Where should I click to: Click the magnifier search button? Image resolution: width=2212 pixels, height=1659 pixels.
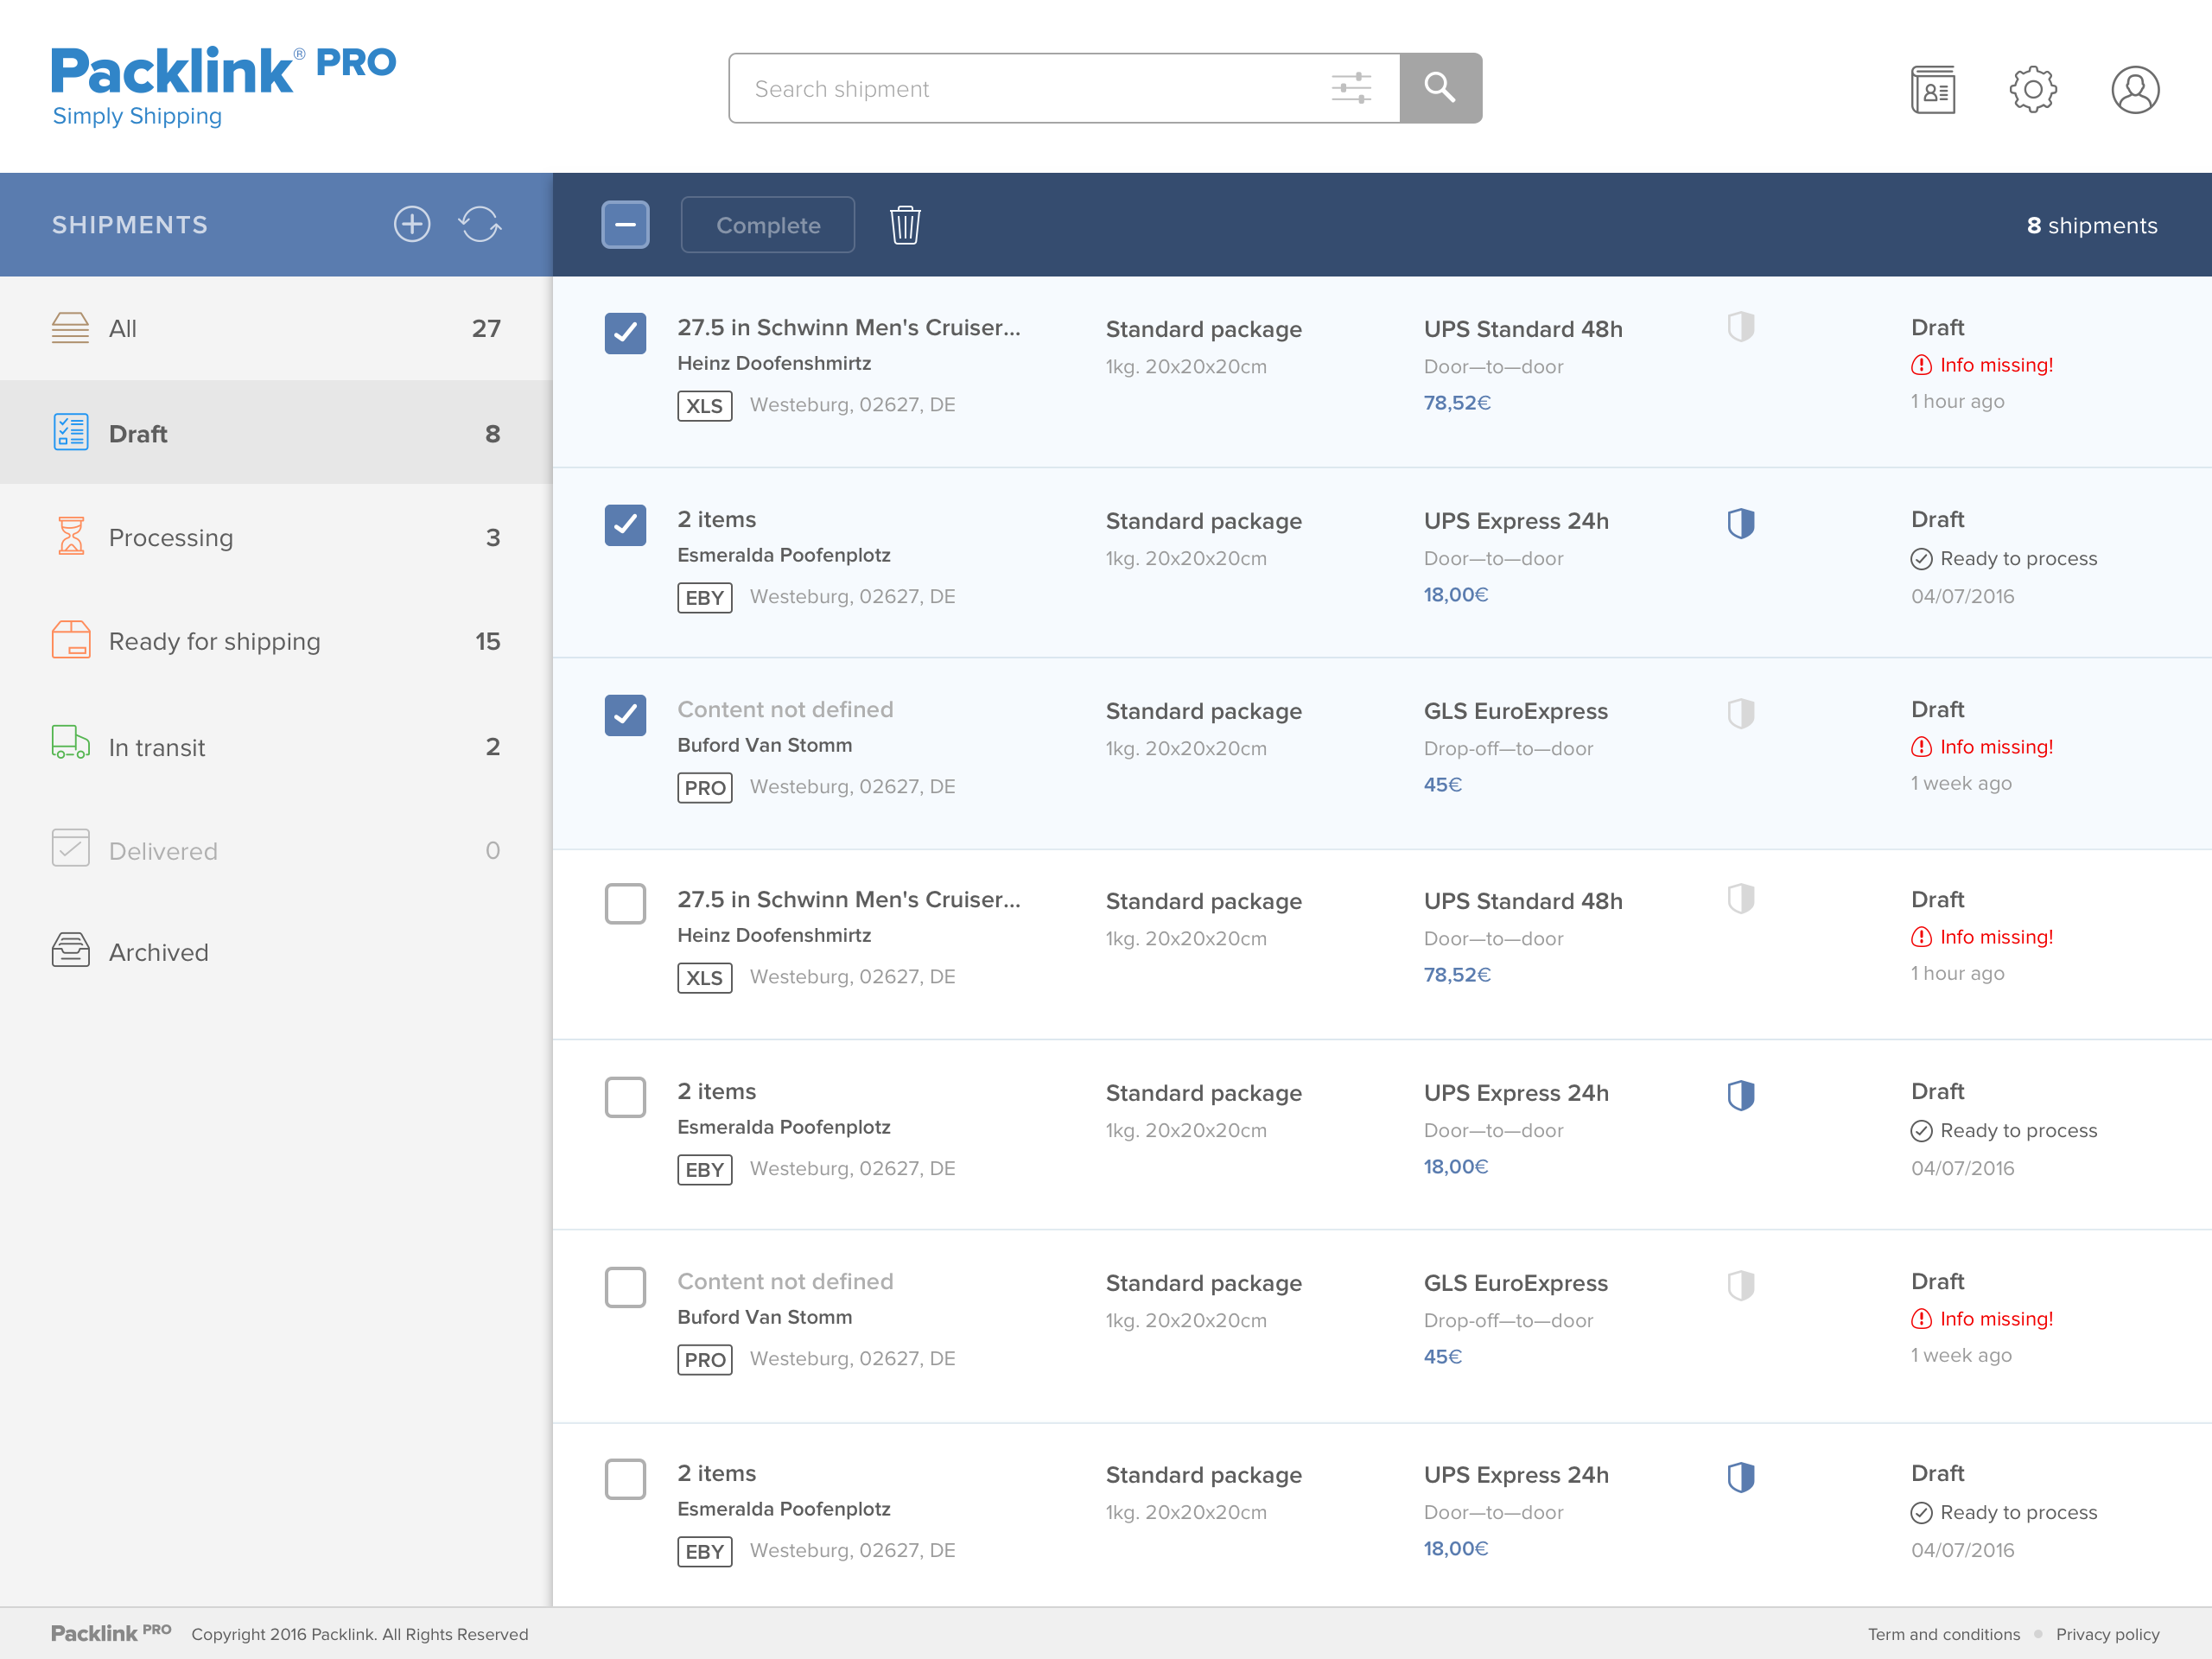click(1440, 88)
